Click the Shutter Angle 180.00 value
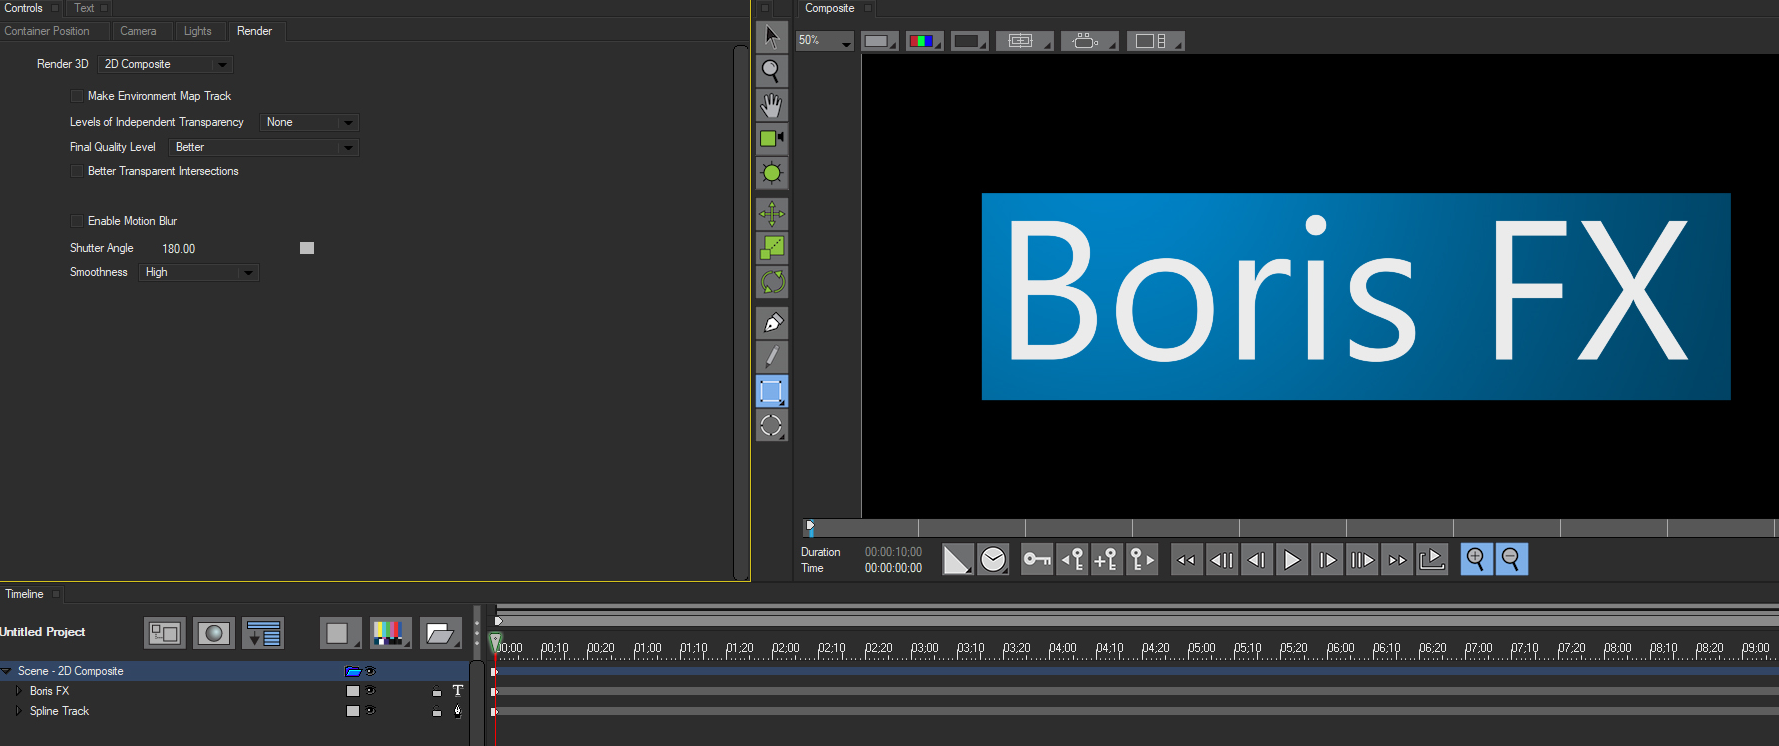The image size is (1779, 746). click(179, 249)
